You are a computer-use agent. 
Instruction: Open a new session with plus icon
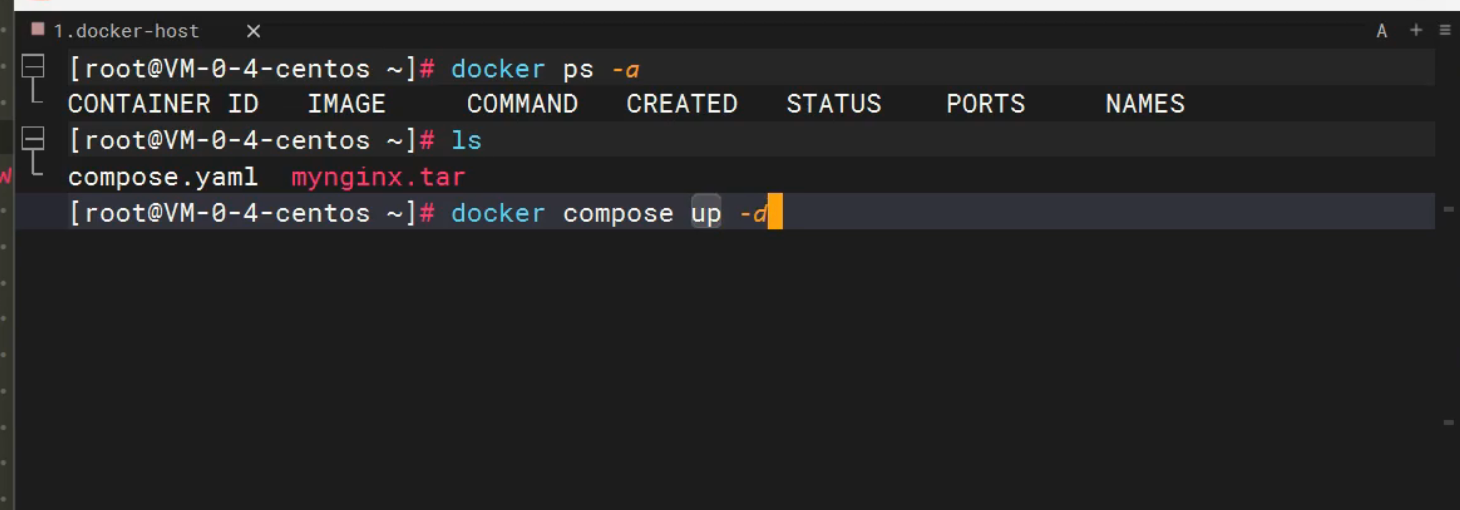pyautogui.click(x=1416, y=30)
